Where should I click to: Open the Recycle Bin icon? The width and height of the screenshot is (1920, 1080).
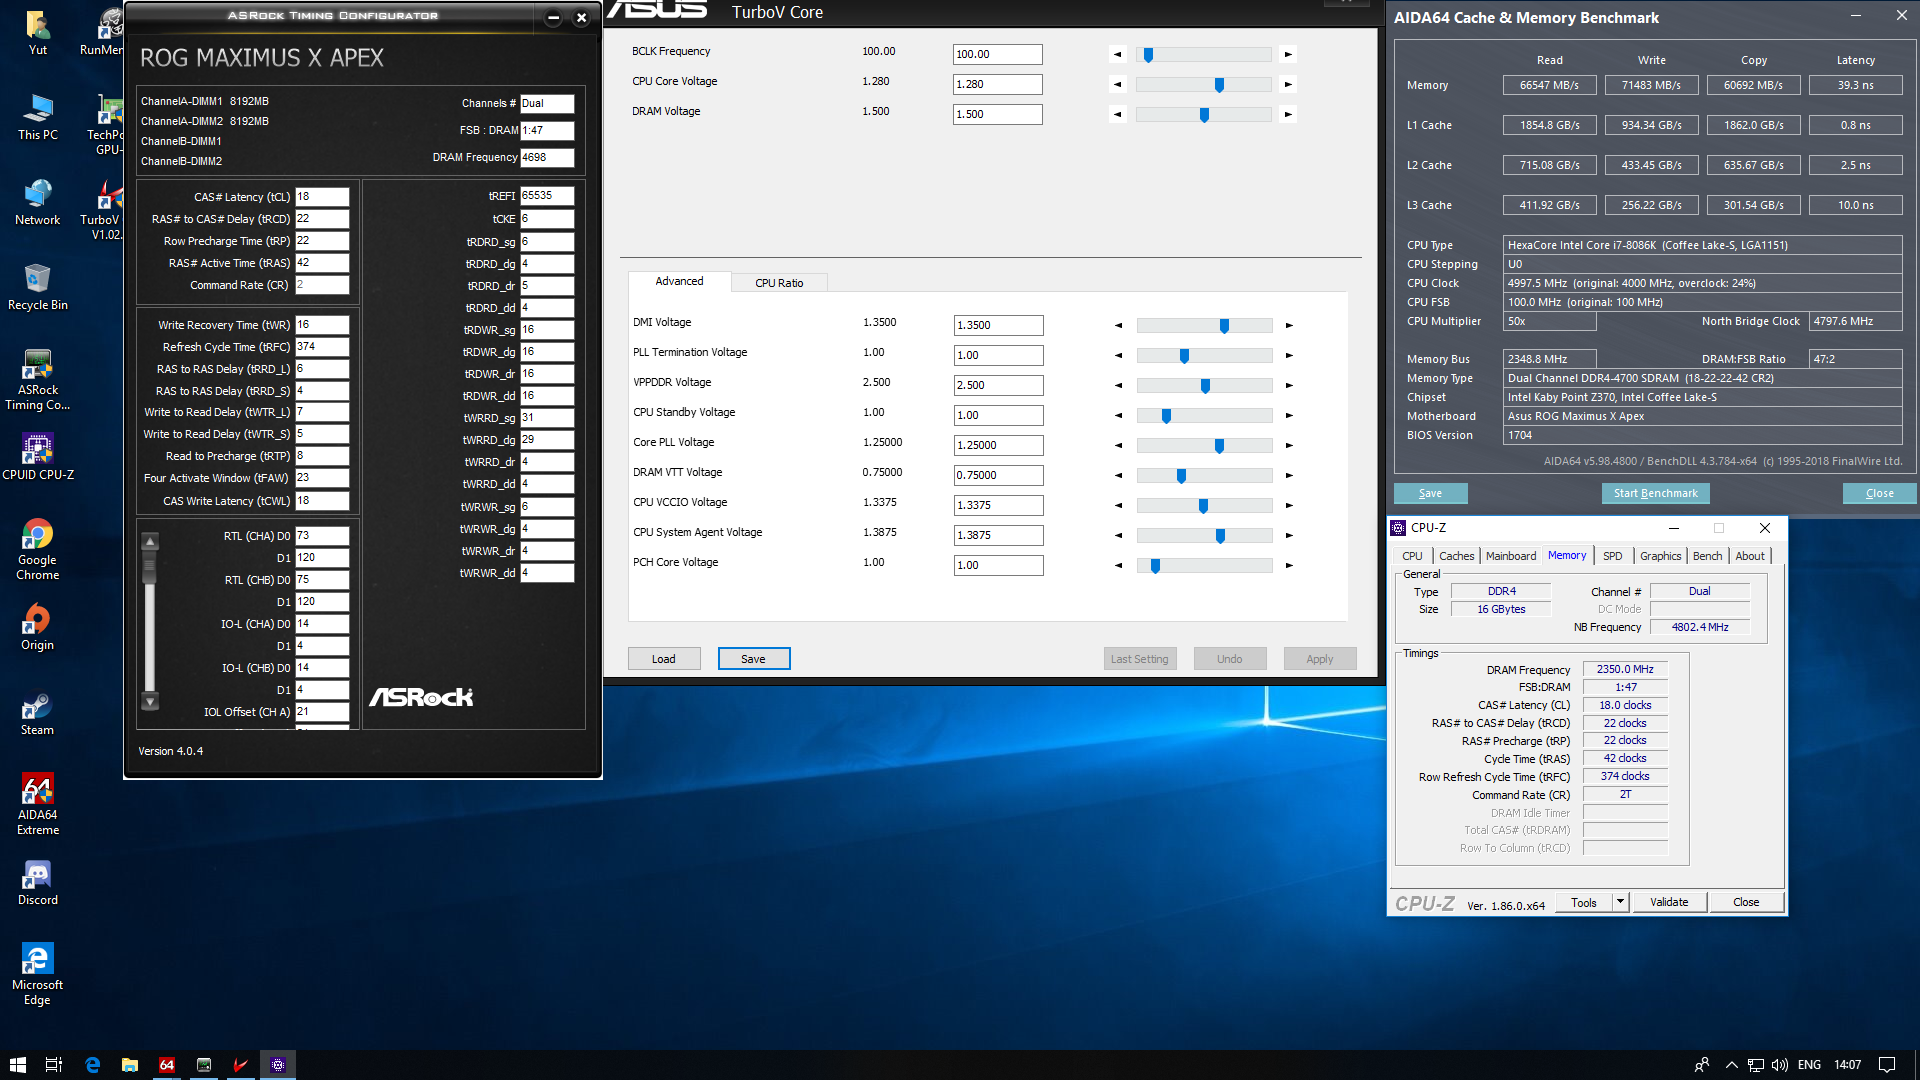[x=38, y=287]
